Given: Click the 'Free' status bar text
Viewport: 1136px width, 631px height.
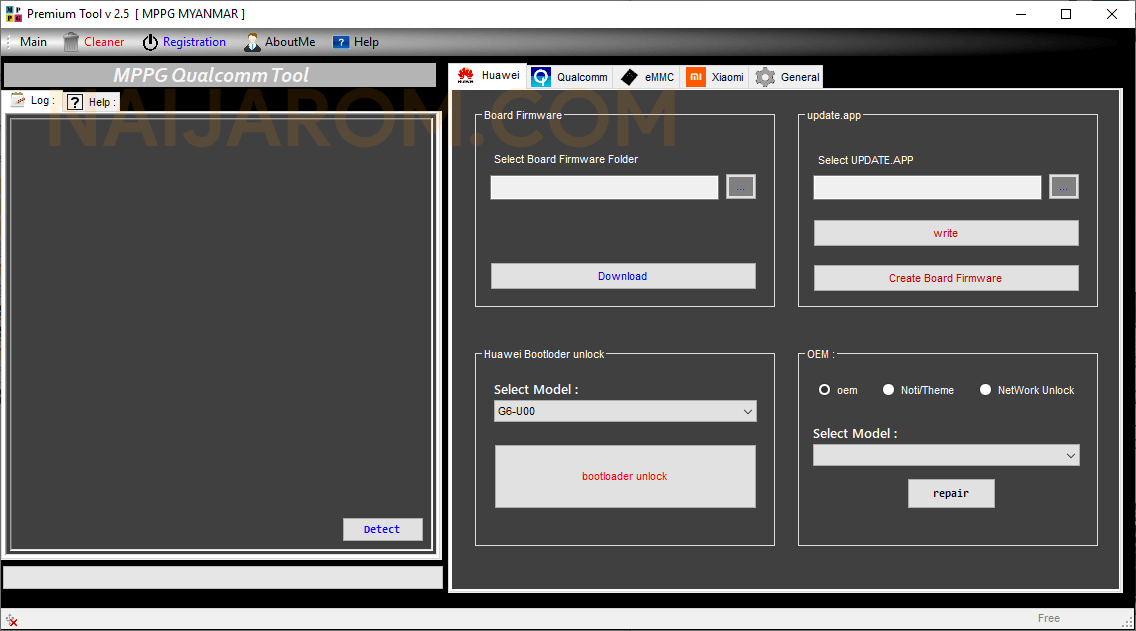Looking at the screenshot, I should click(1048, 618).
